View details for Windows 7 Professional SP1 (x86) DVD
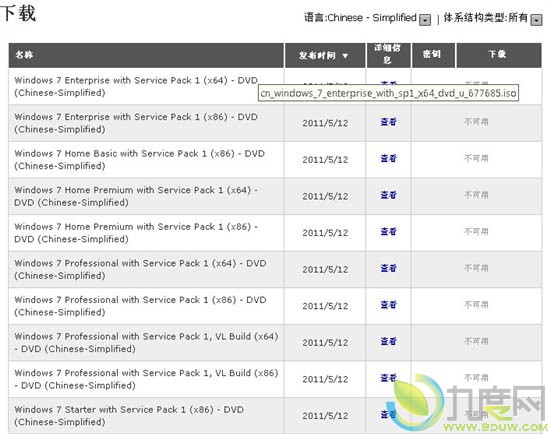This screenshot has width=550, height=434. point(388,305)
